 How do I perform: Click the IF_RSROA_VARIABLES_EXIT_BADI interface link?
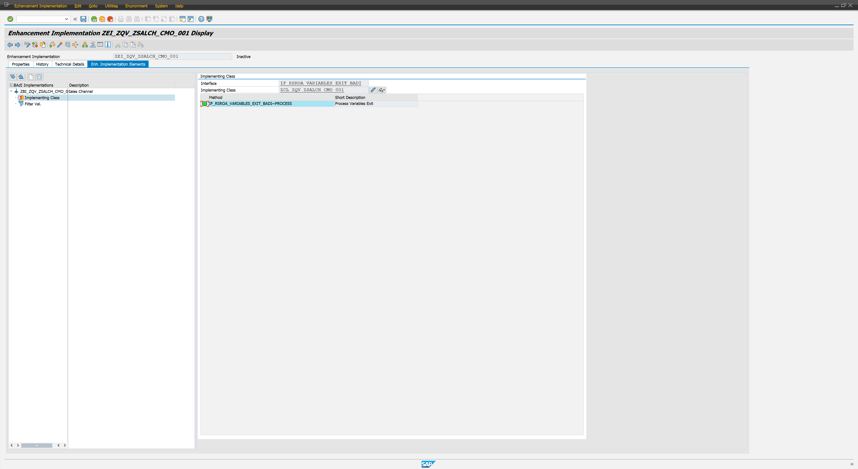pos(321,83)
